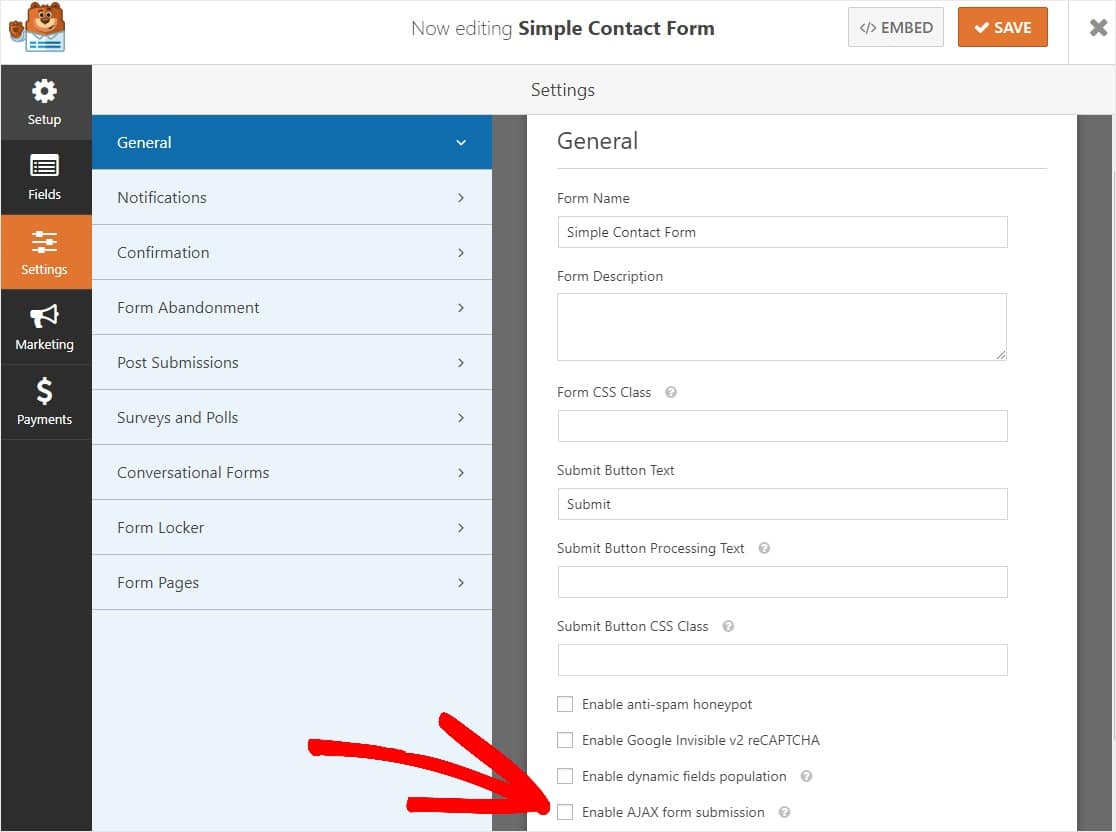Viewport: 1116px width, 832px height.
Task: Expand the Form Pages chevron
Action: pyautogui.click(x=460, y=583)
